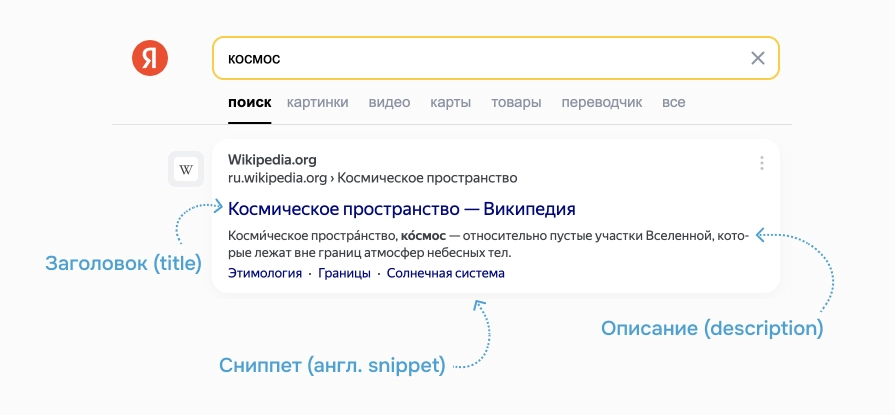Screen dimensions: 895x415
Task: Open the товары tab
Action: 516,103
